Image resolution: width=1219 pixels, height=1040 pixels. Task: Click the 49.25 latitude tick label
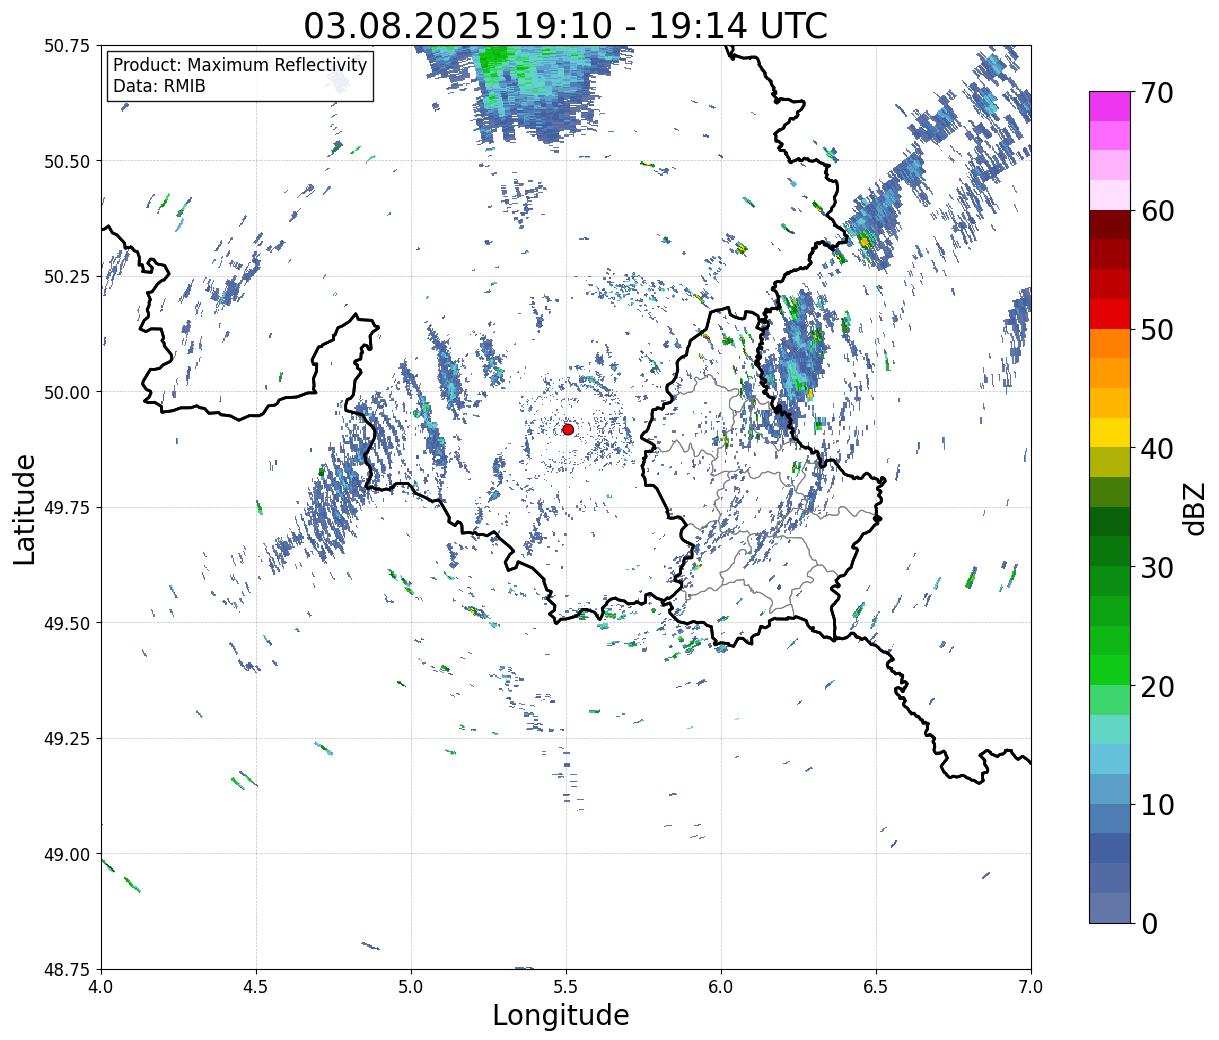(66, 739)
